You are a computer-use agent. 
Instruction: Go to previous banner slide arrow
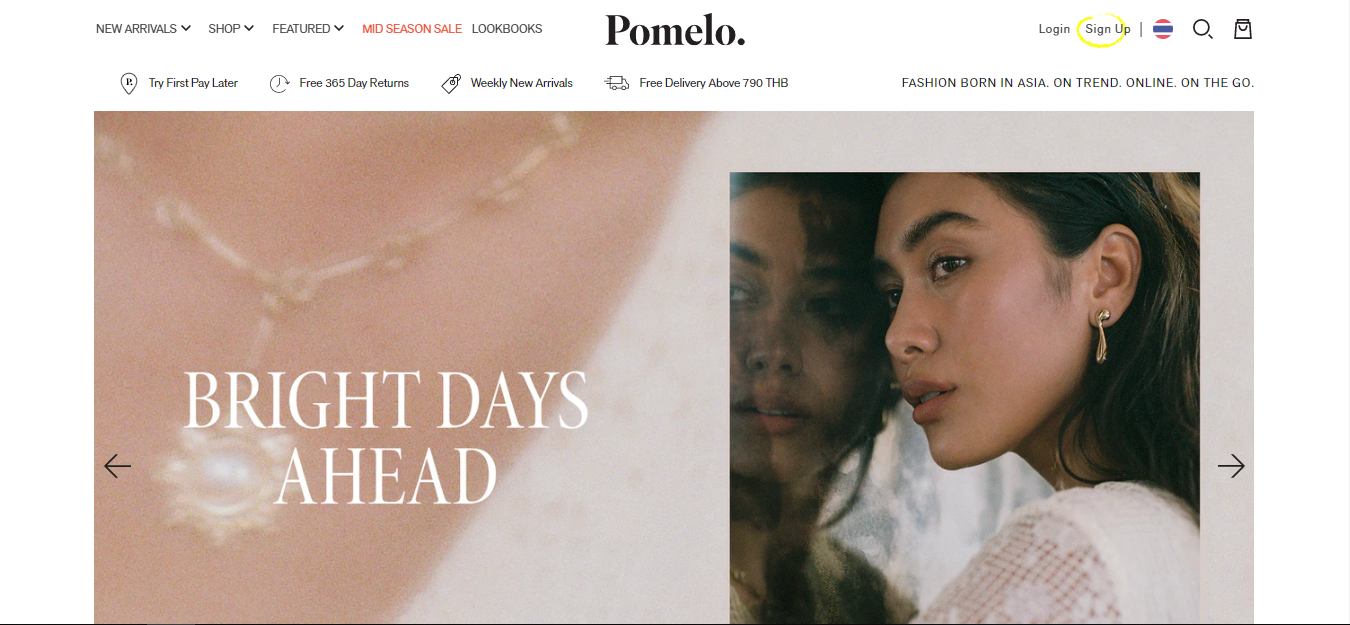(117, 466)
